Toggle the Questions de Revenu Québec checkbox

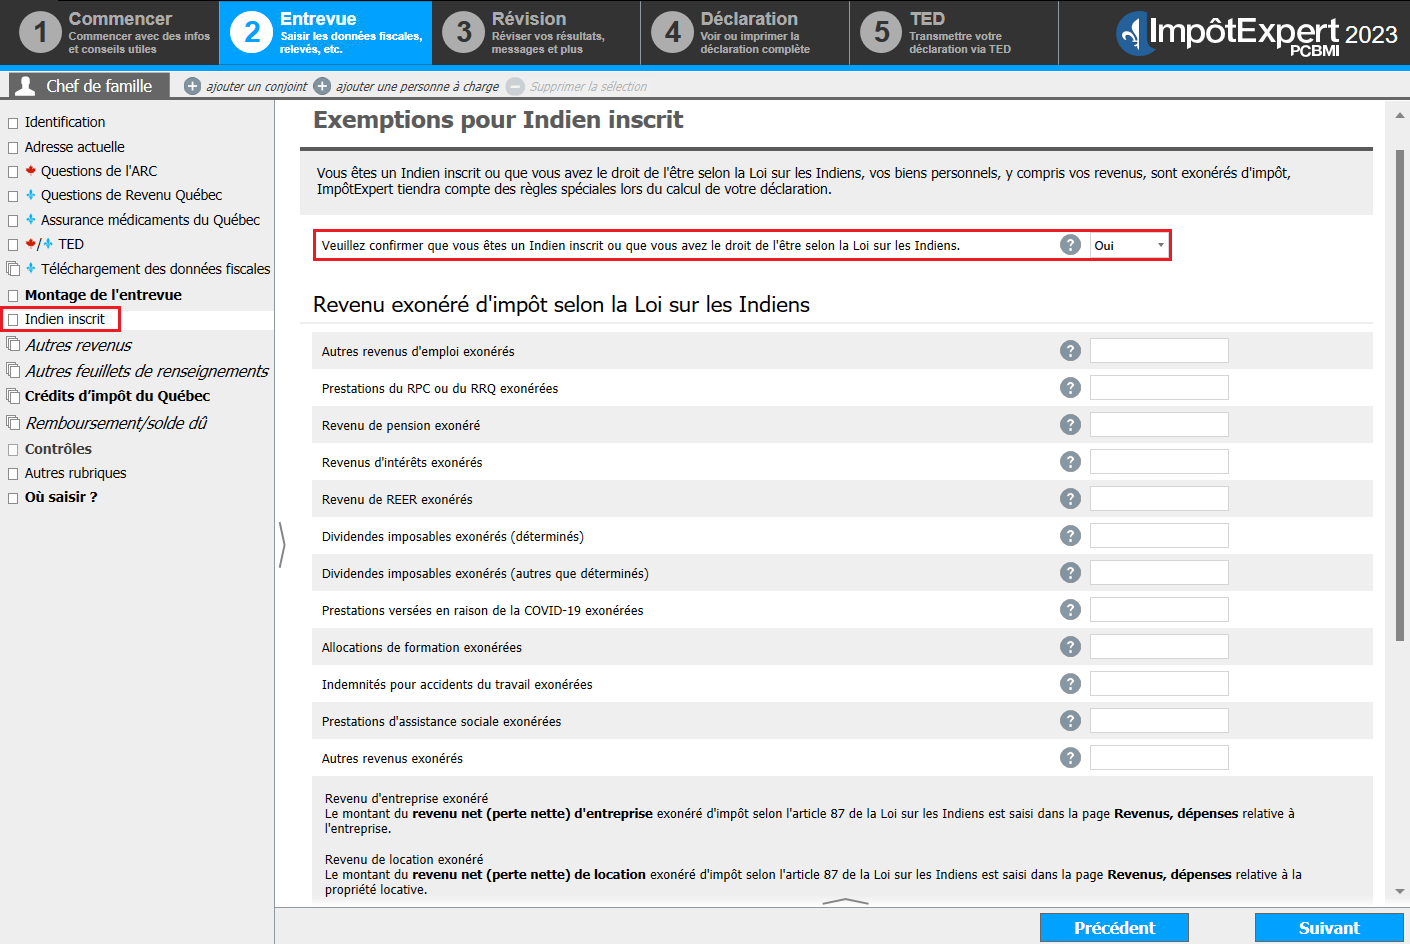click(x=13, y=196)
